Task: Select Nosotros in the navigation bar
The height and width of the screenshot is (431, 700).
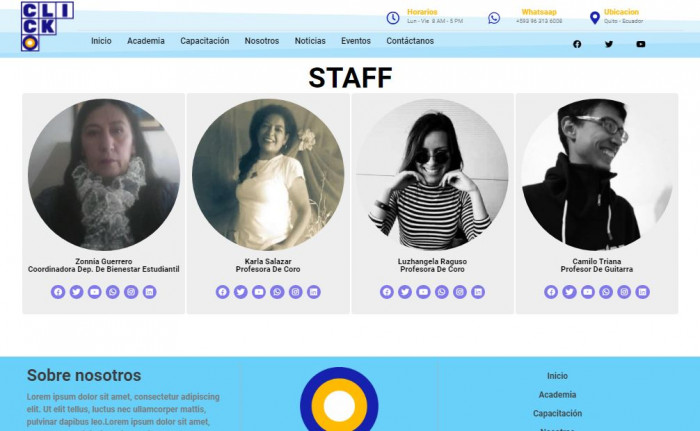Action: (262, 41)
